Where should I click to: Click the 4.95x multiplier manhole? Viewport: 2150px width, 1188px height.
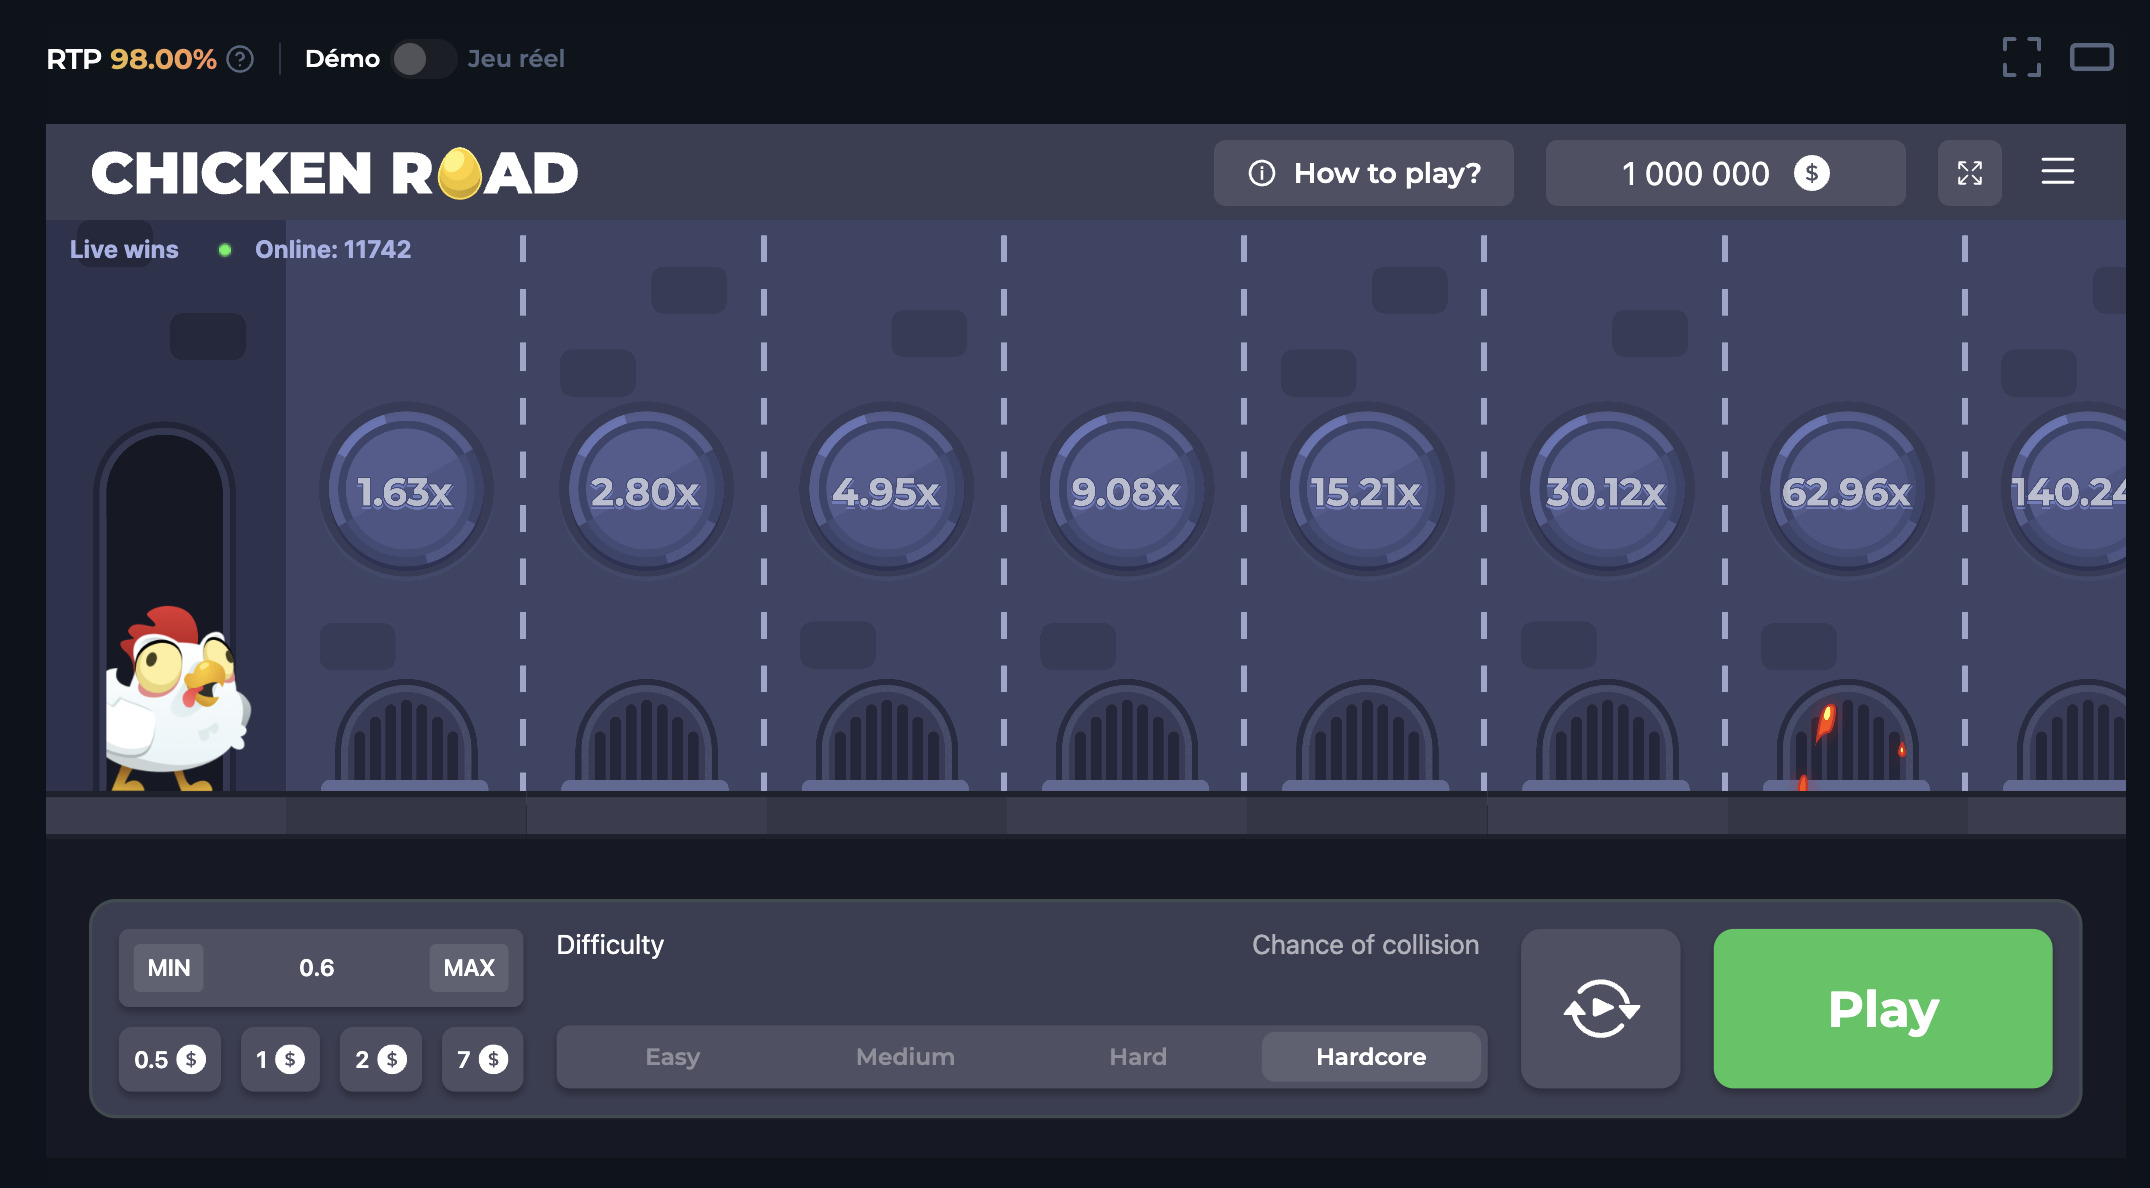[x=886, y=491]
